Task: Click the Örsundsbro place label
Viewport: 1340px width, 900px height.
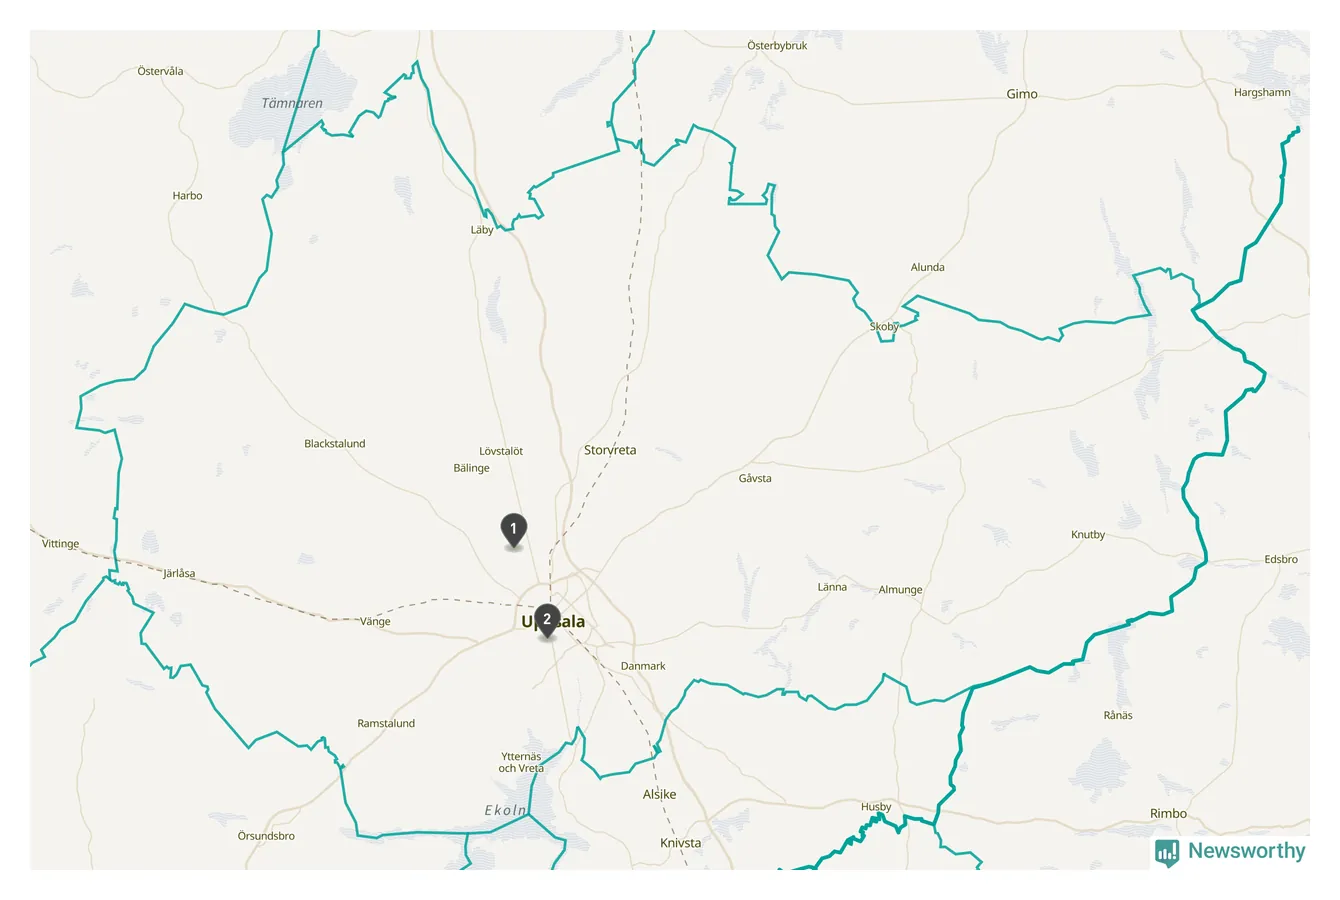Action: pyautogui.click(x=266, y=836)
